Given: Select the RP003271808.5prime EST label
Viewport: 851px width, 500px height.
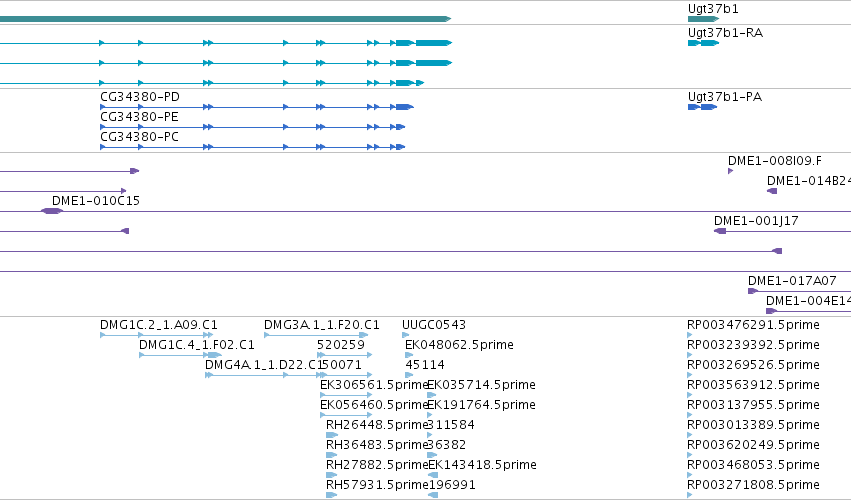Looking at the screenshot, I should [753, 485].
